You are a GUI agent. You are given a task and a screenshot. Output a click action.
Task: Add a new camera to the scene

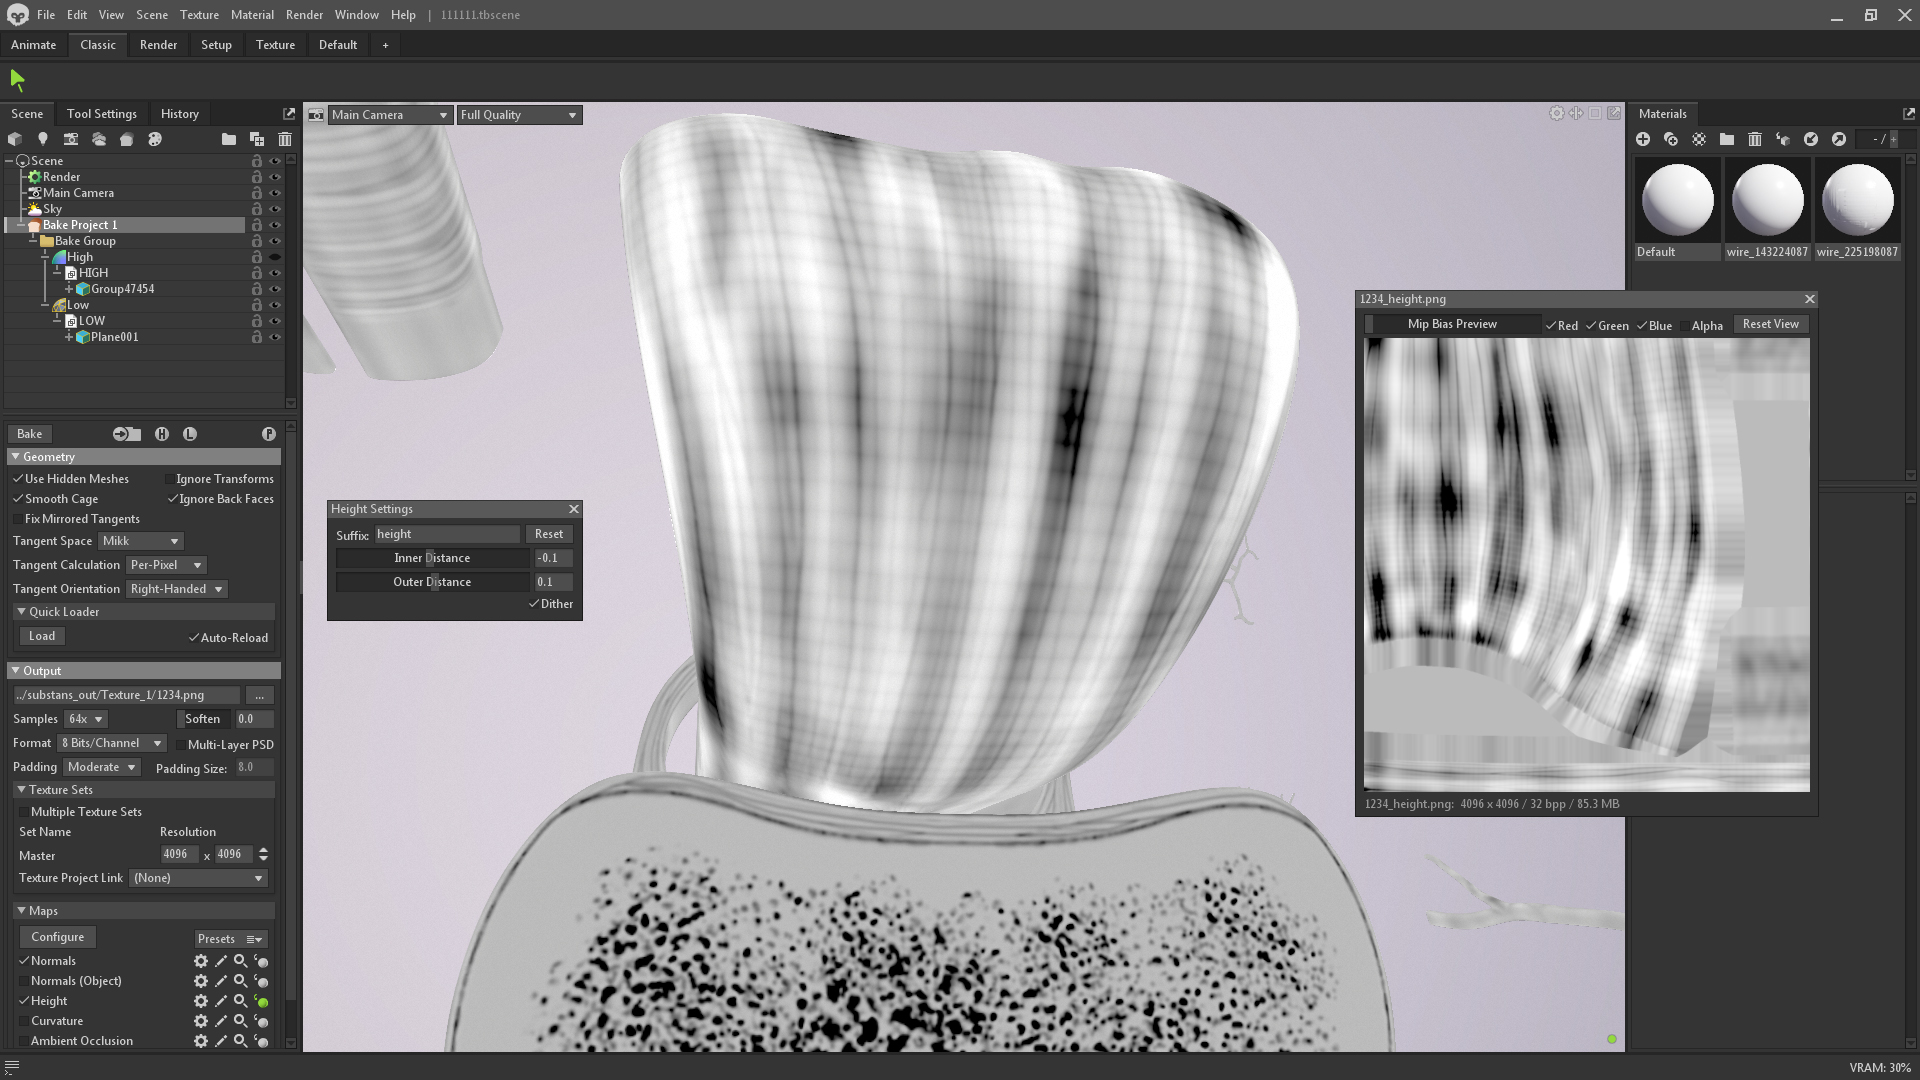click(x=70, y=139)
